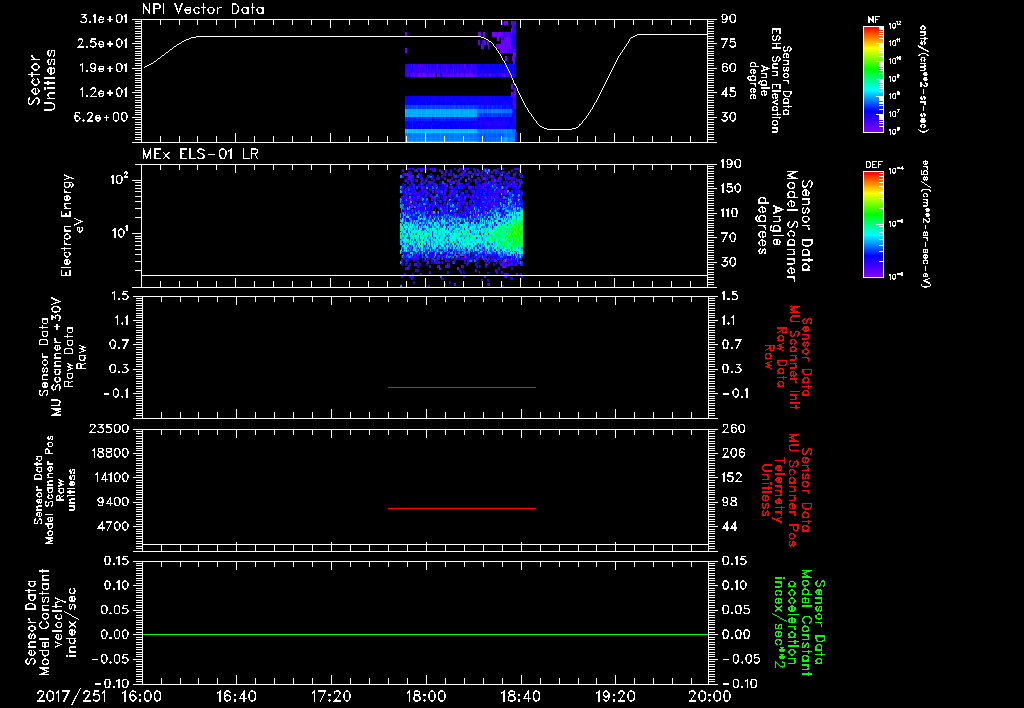The width and height of the screenshot is (1024, 708).
Task: Click the "98" telemetry tick label
Action: click(729, 502)
